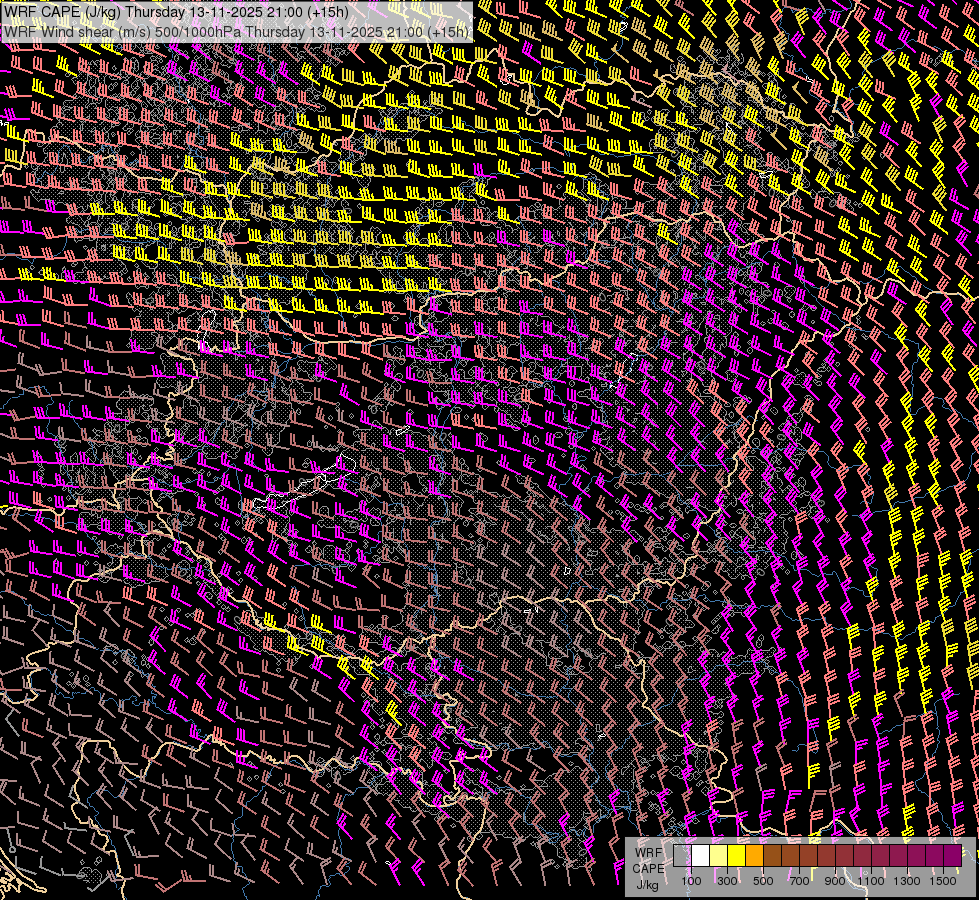The height and width of the screenshot is (900, 979).
Task: Click the leftmost gray transparent legend swatch
Action: pos(682,856)
